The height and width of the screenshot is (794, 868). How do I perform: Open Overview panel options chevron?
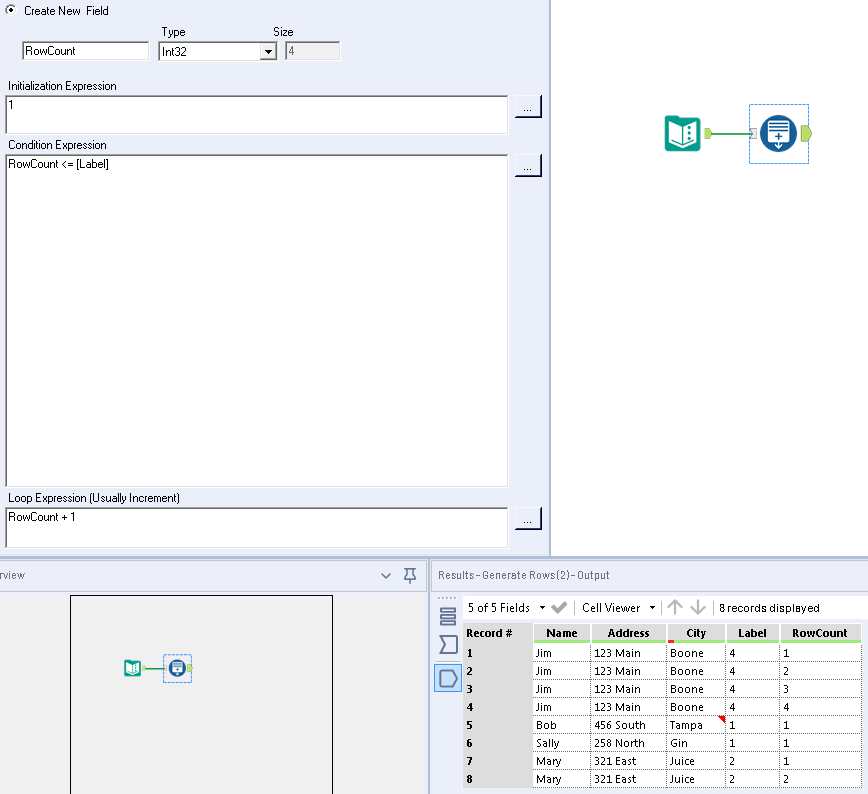point(387,575)
